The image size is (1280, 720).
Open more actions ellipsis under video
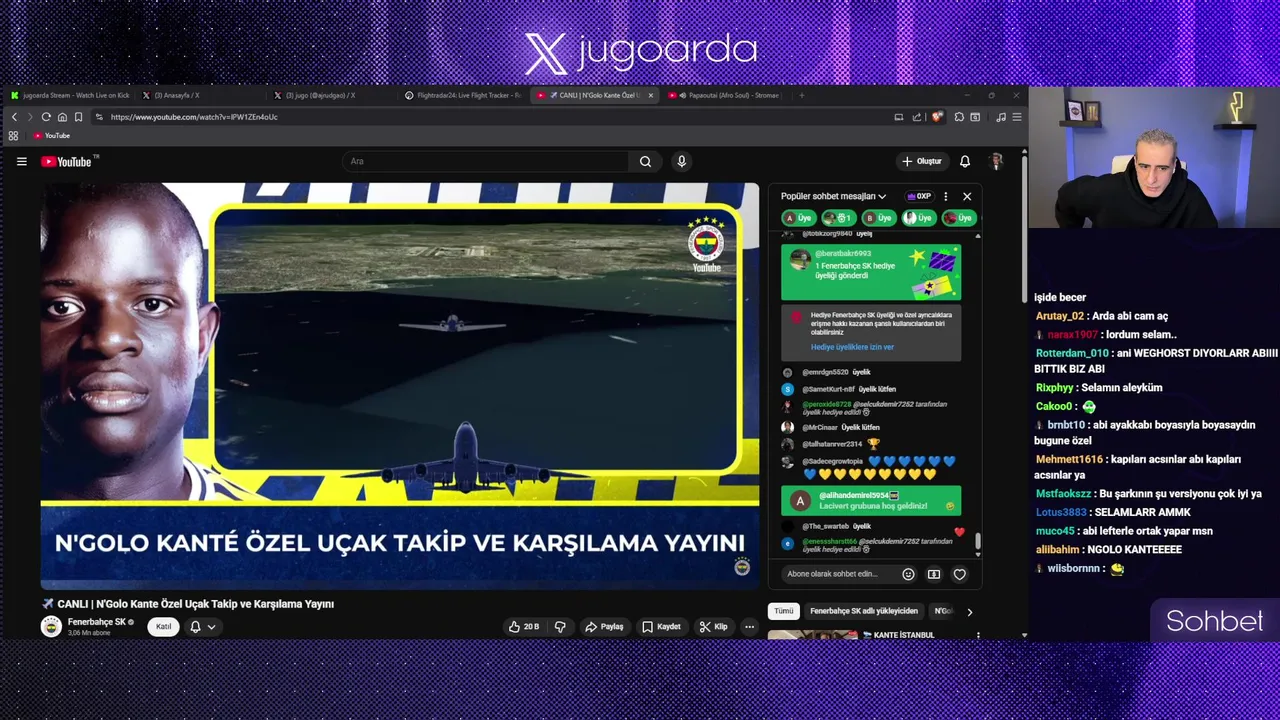pos(749,627)
